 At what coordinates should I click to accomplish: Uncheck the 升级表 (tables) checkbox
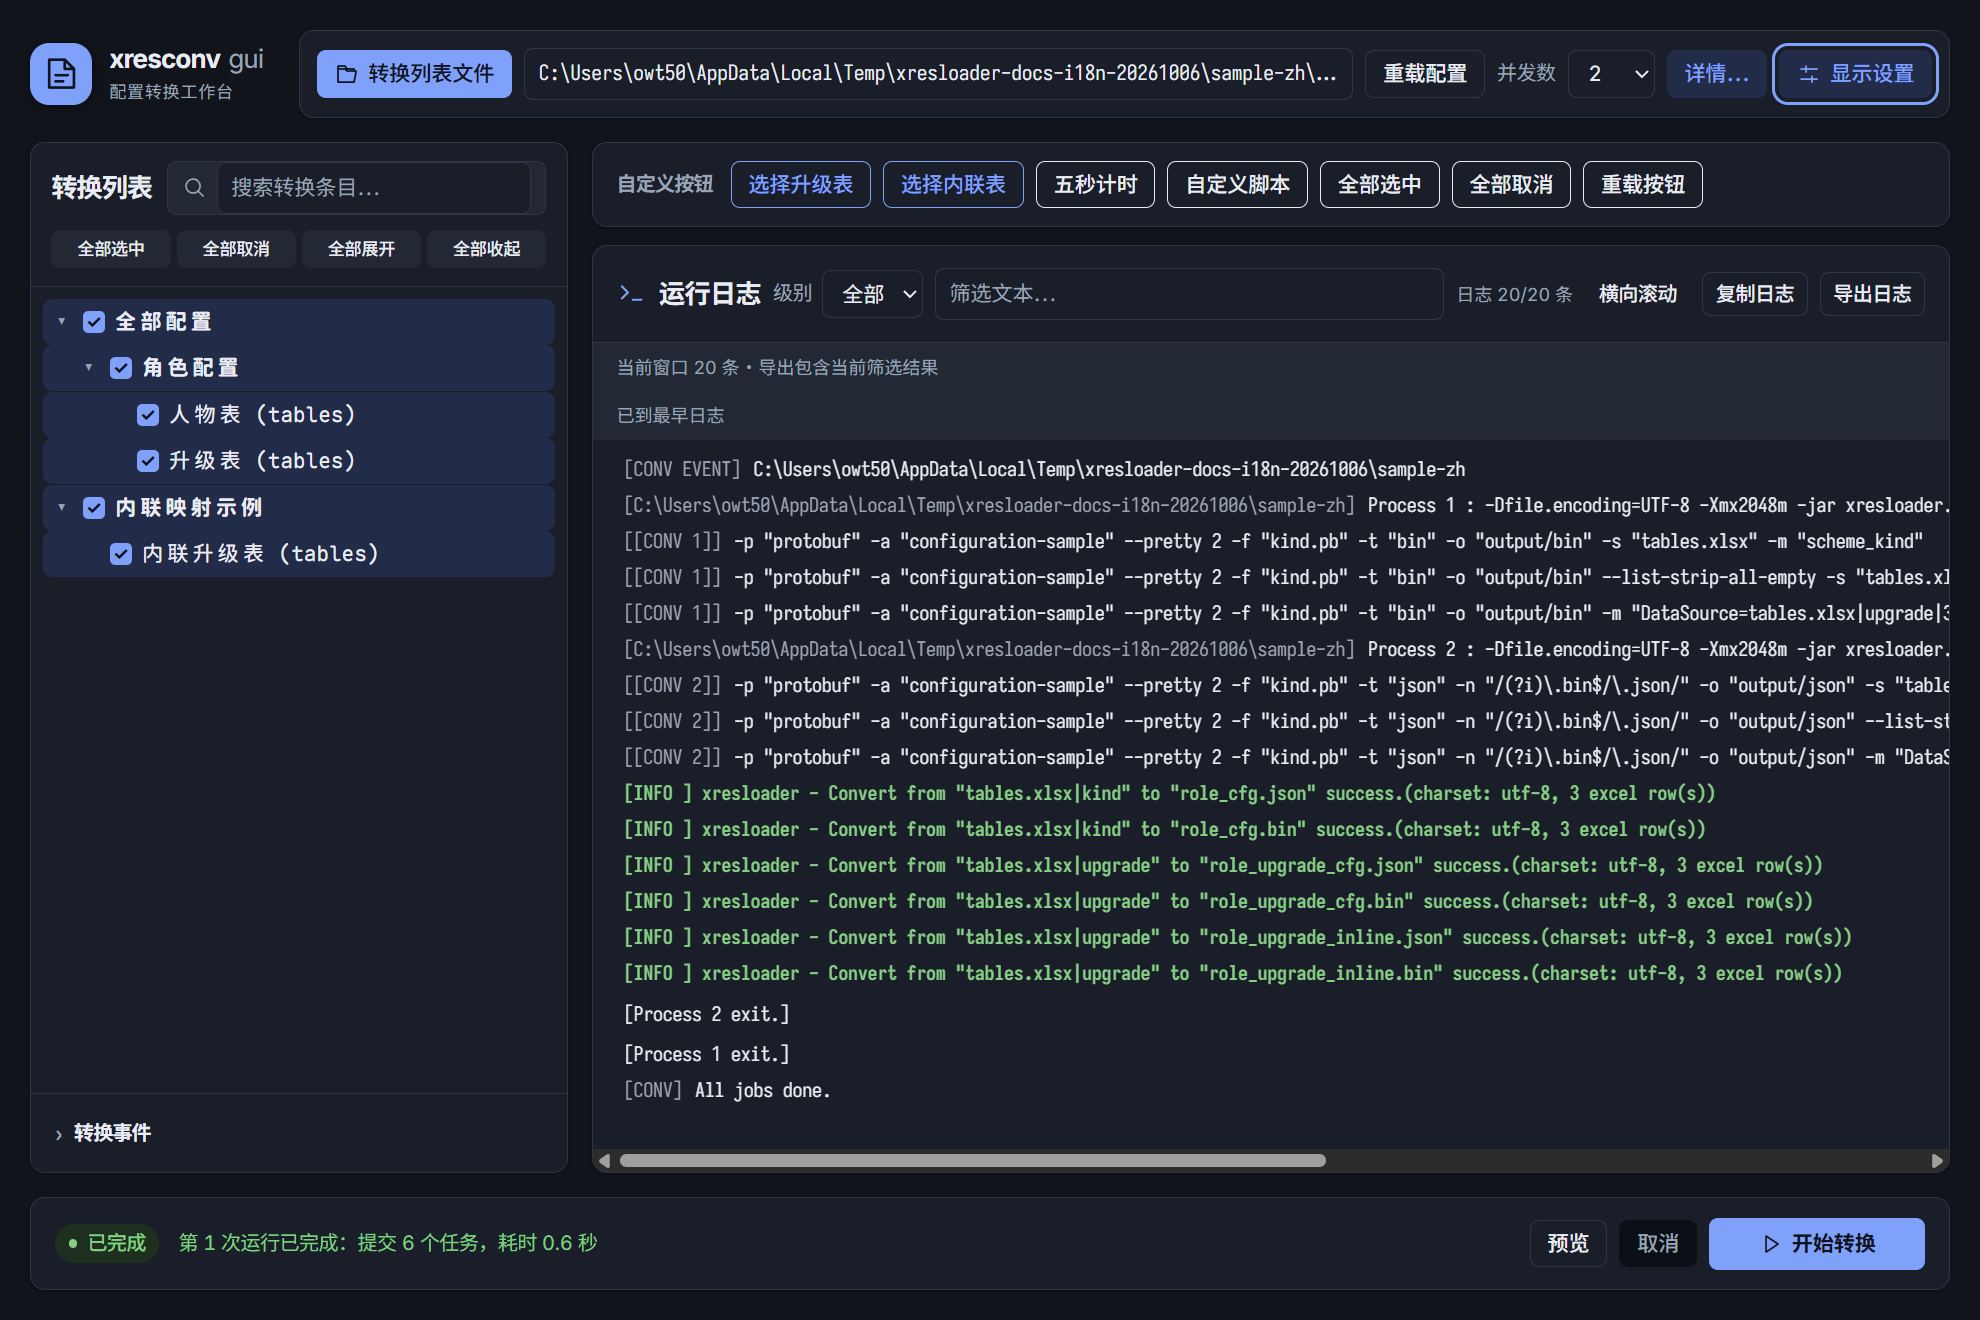pyautogui.click(x=148, y=461)
